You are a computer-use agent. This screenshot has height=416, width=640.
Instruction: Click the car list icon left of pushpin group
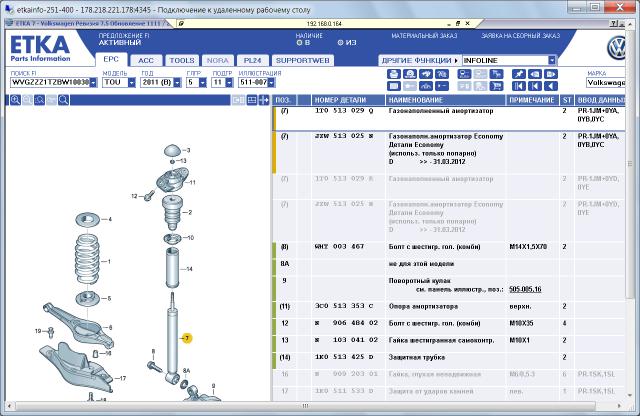(x=464, y=74)
